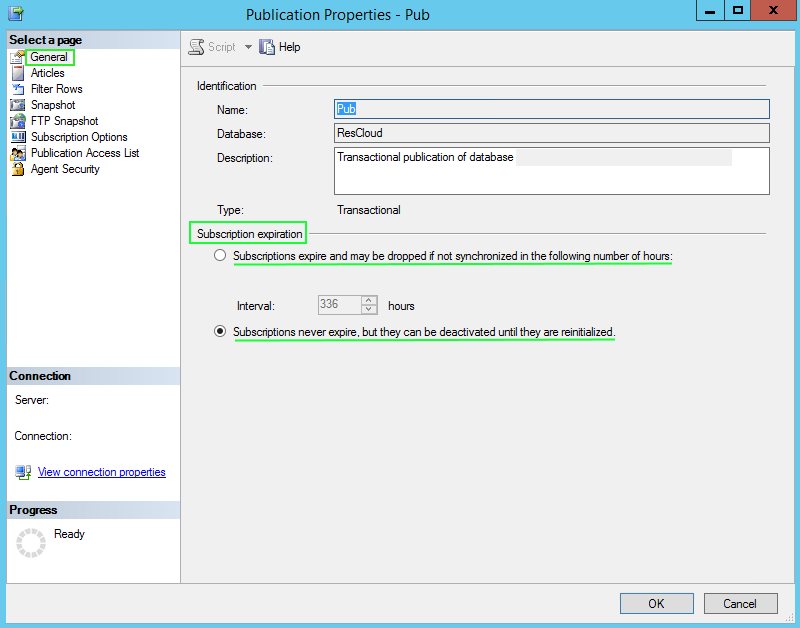Viewport: 800px width, 628px height.
Task: Go to the FTP Snapshot page
Action: [x=64, y=121]
